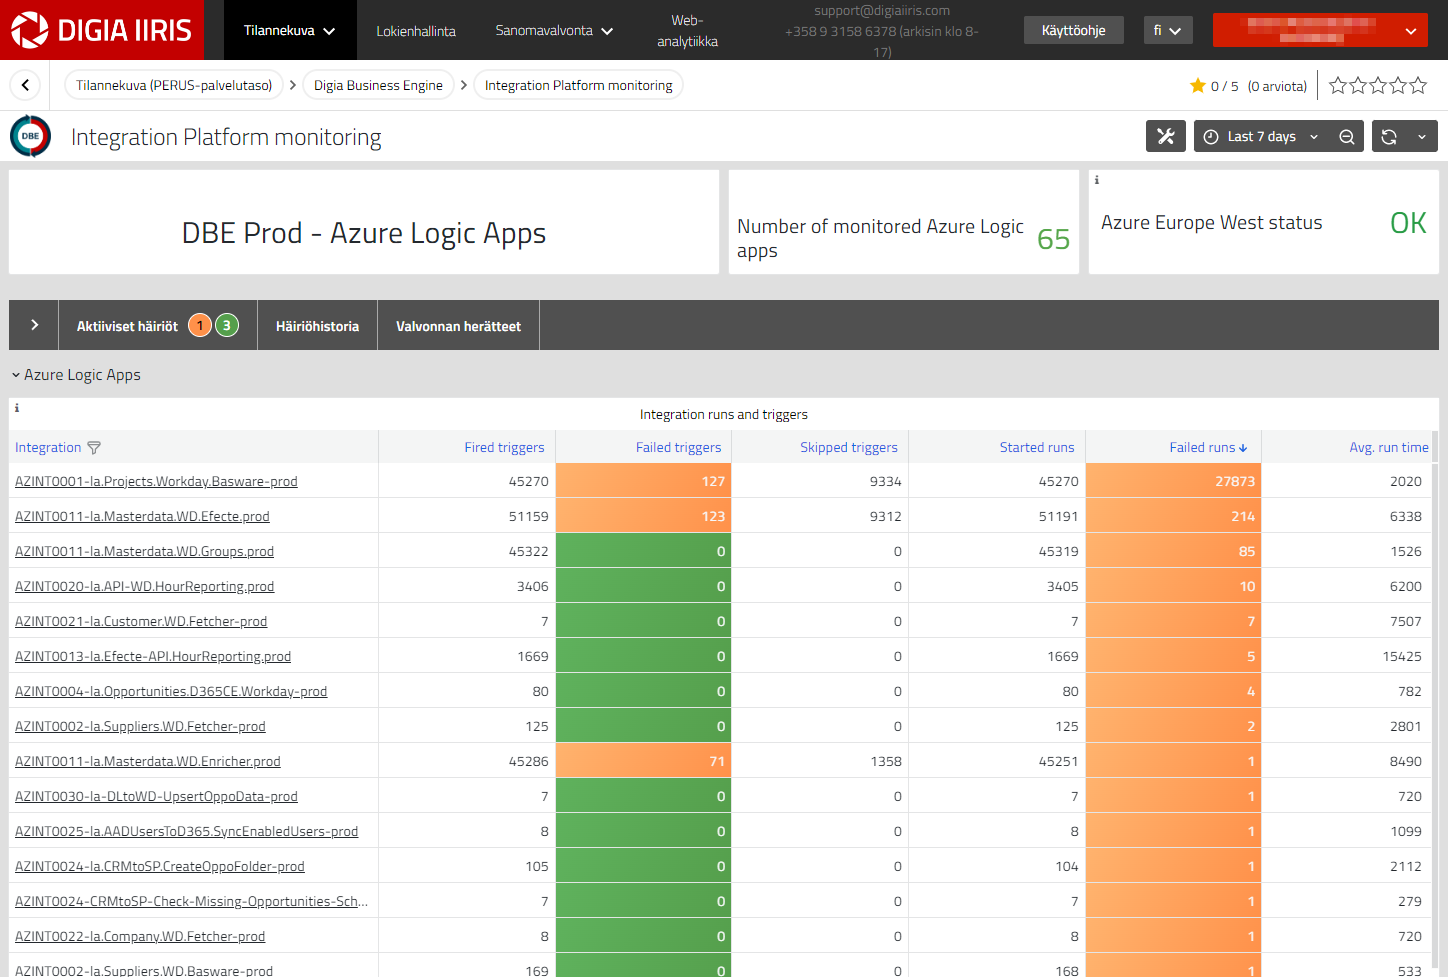
Task: Click the Käyttöohje button
Action: [x=1073, y=30]
